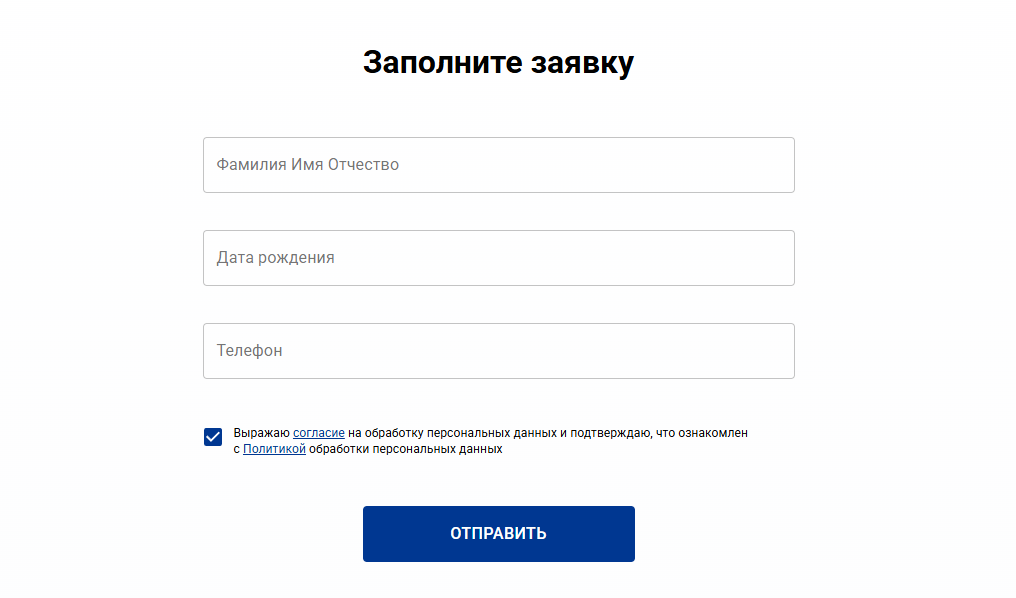
Task: Click the Заполните заявку heading
Action: click(498, 62)
